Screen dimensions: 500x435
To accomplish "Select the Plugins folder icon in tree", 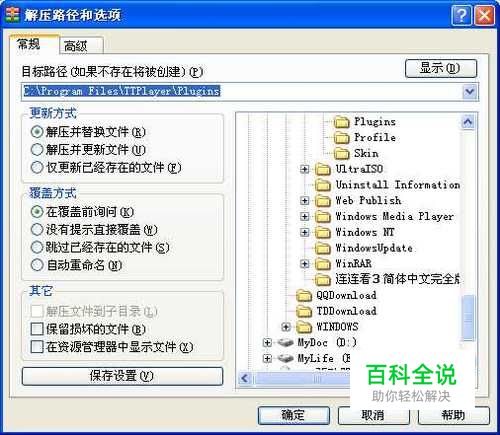I will (x=342, y=122).
